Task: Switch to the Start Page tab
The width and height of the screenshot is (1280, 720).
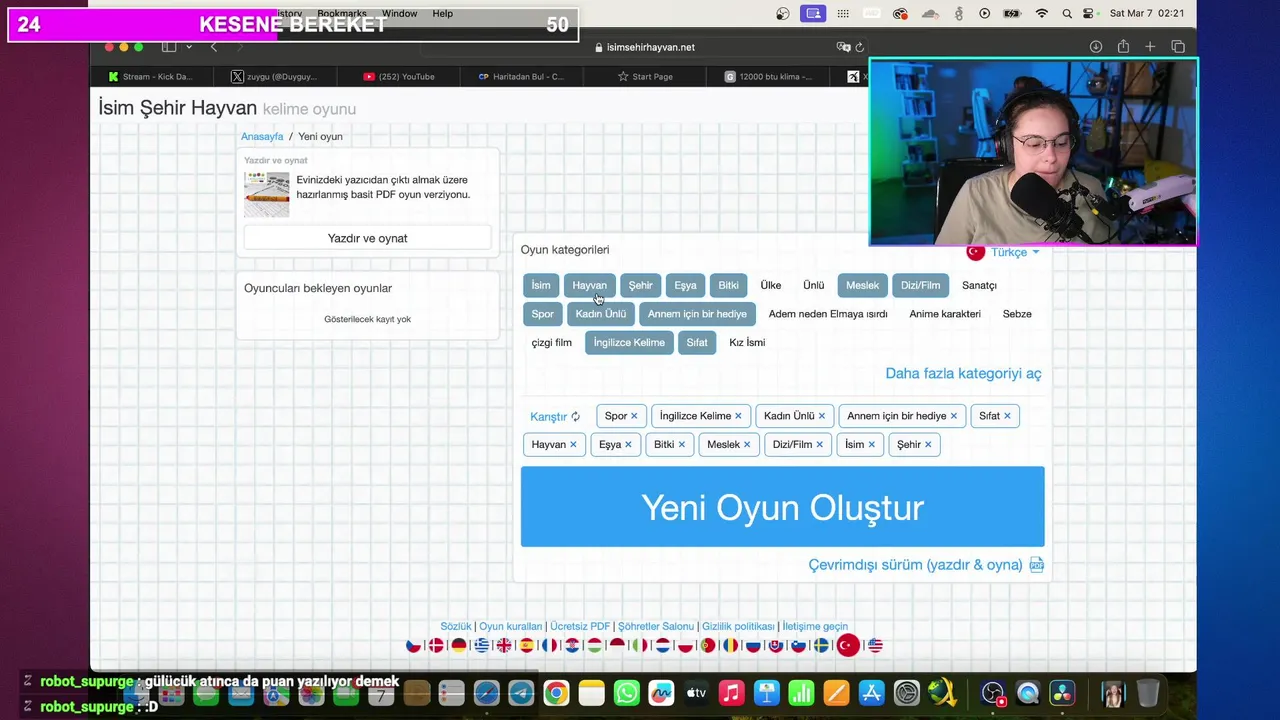Action: click(645, 76)
